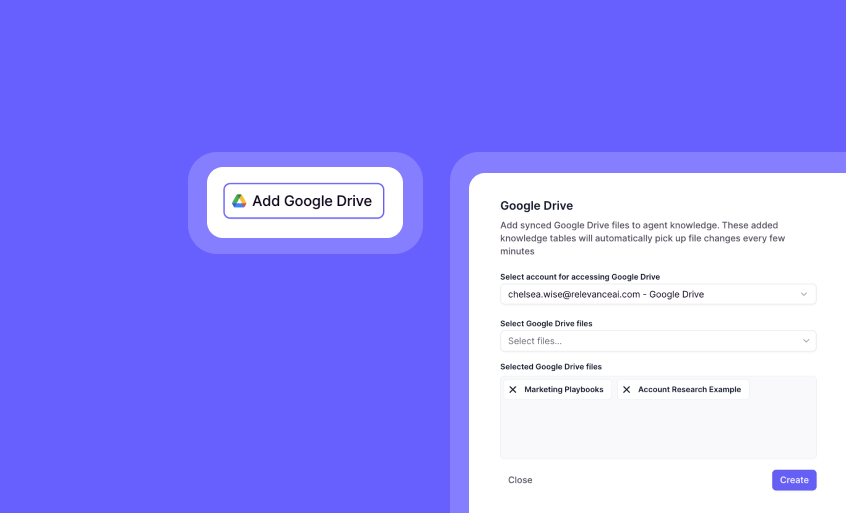Click the Create button
The height and width of the screenshot is (513, 846).
coord(794,480)
